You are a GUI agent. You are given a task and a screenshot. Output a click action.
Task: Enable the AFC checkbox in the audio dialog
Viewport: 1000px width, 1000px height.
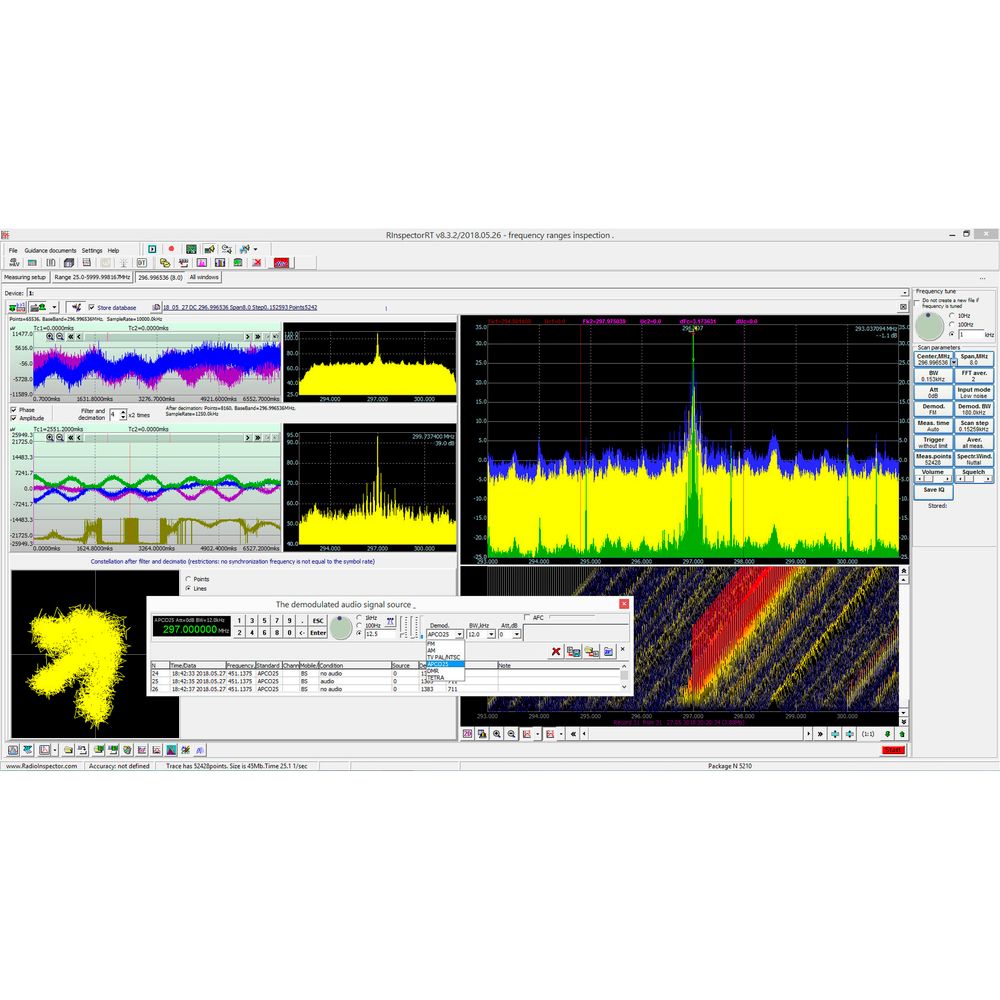pos(527,617)
